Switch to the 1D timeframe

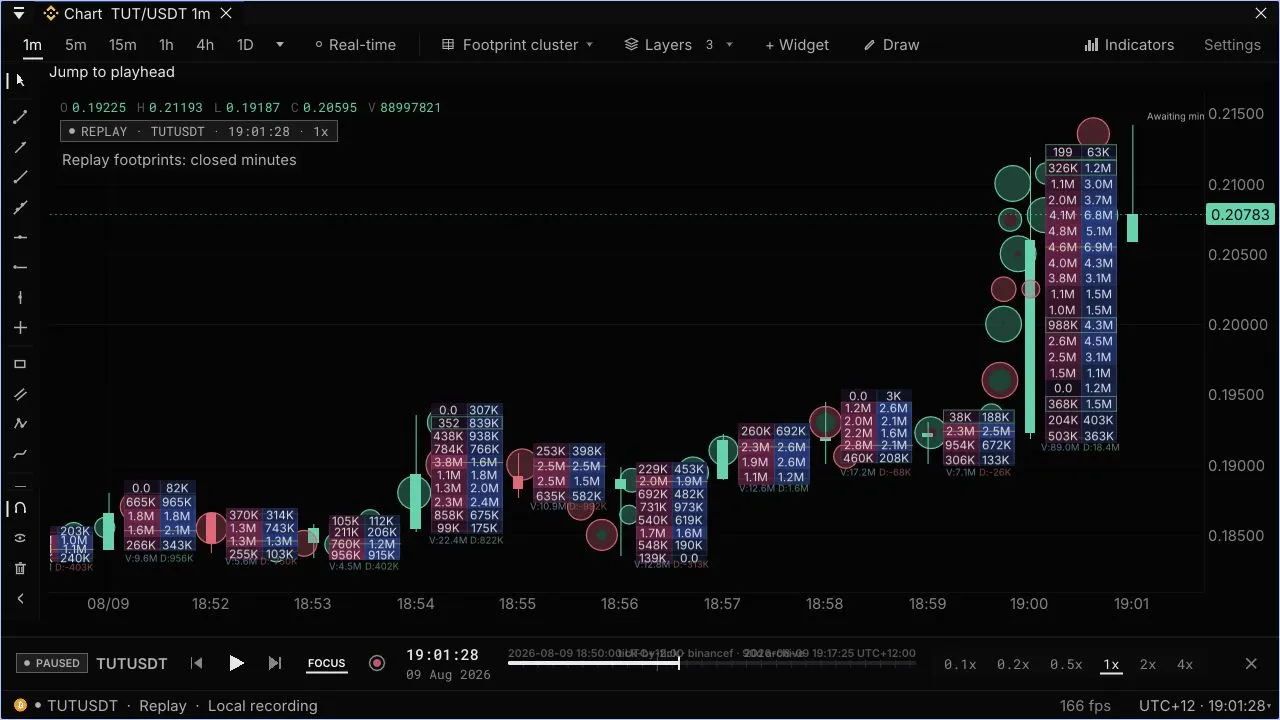[x=245, y=45]
